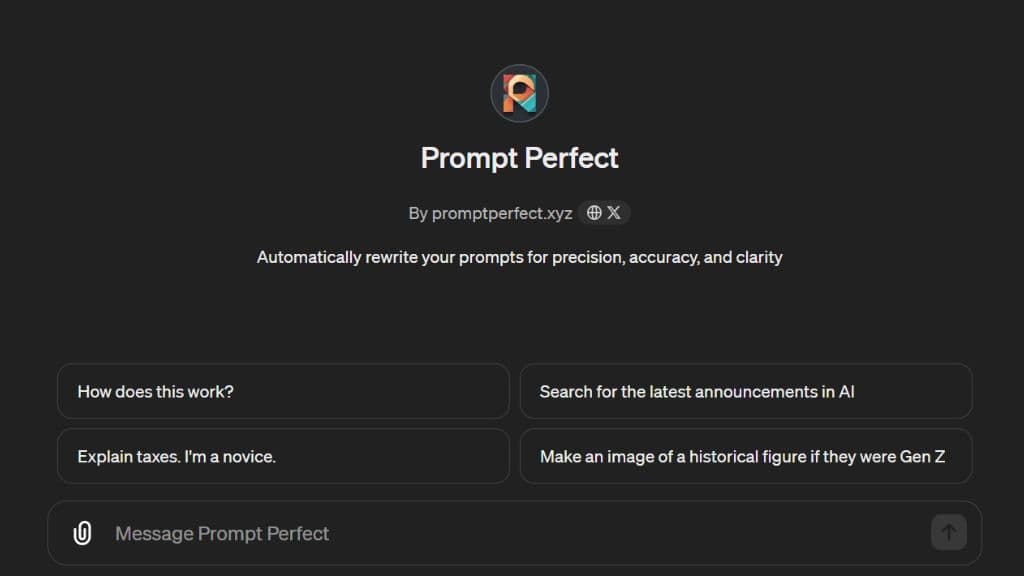This screenshot has width=1024, height=576.
Task: Click the "Prompt Perfect" title heading
Action: 519,158
